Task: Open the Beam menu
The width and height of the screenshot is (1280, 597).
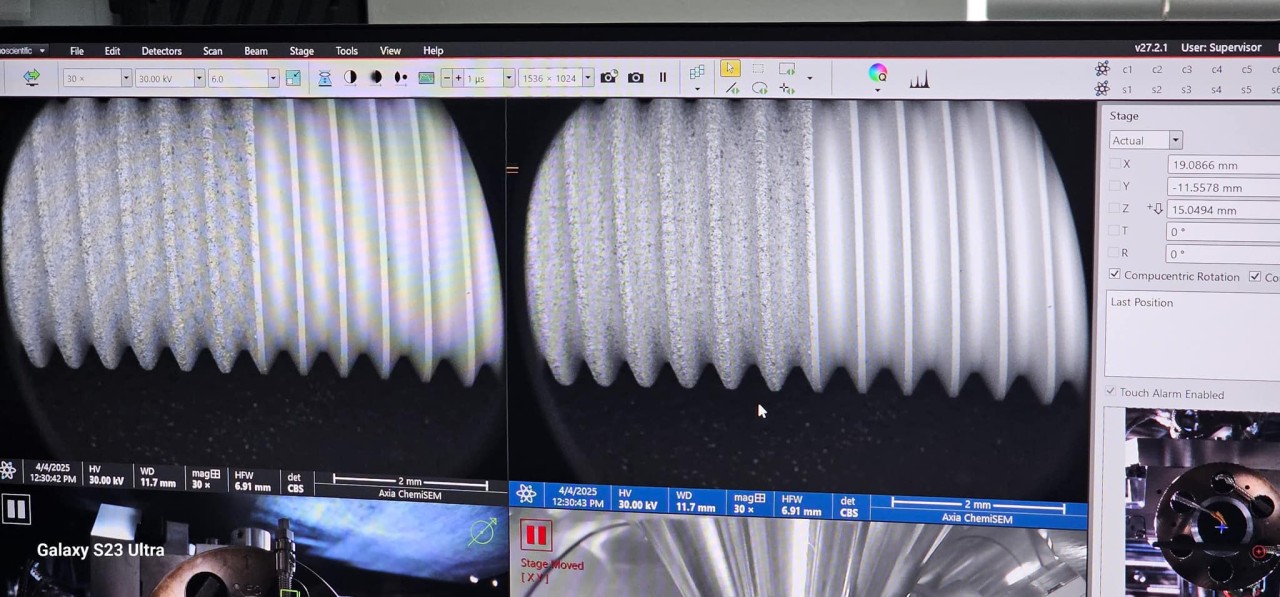Action: pos(255,51)
